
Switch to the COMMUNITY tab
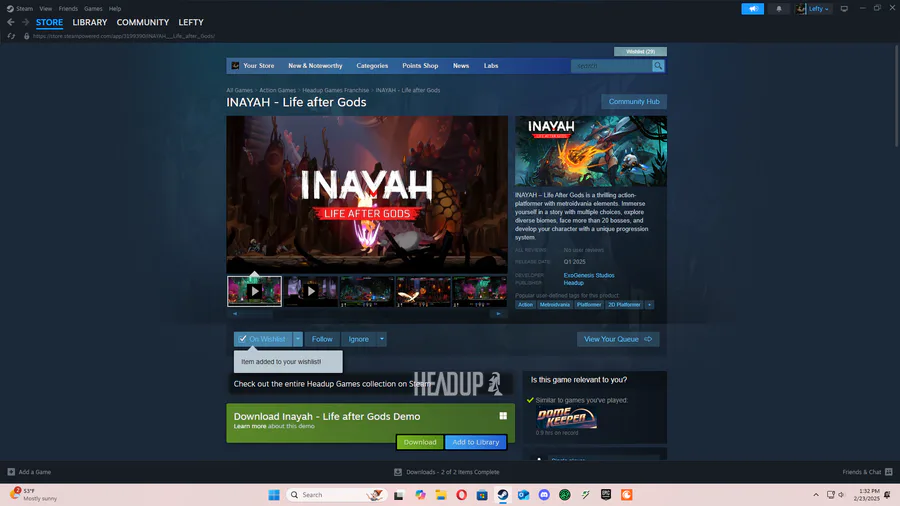point(142,22)
